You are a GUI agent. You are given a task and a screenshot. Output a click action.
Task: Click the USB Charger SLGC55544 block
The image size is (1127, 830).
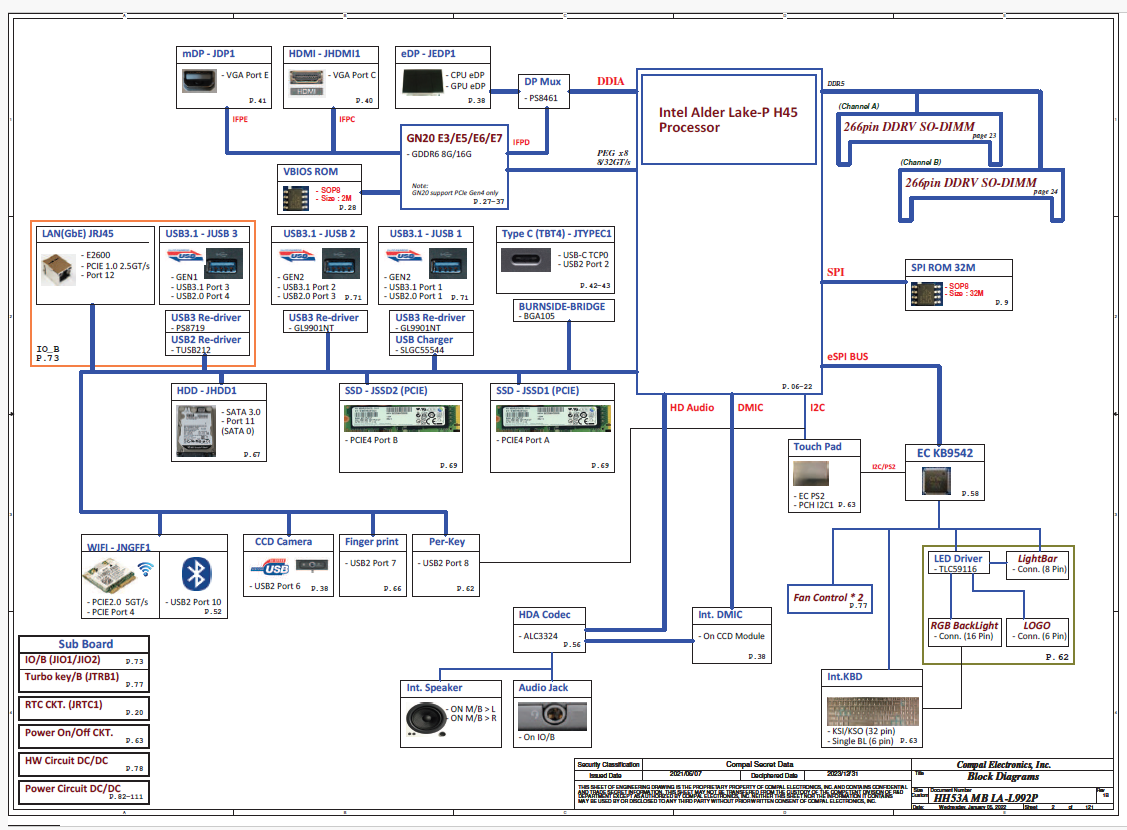point(431,344)
